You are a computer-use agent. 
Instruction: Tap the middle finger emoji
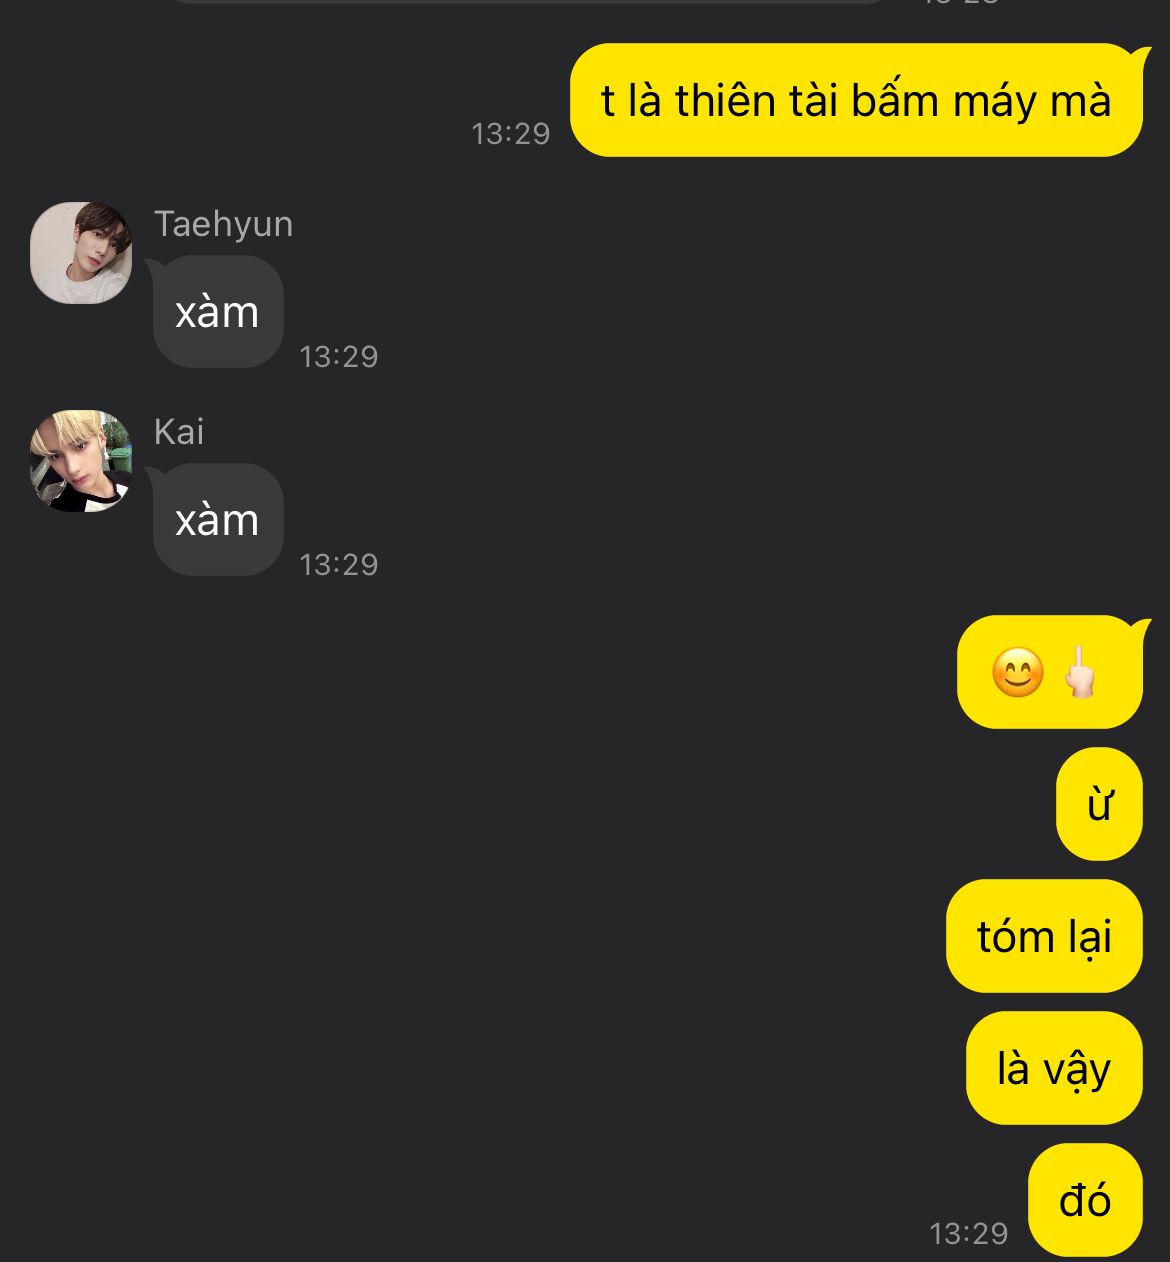point(1080,671)
